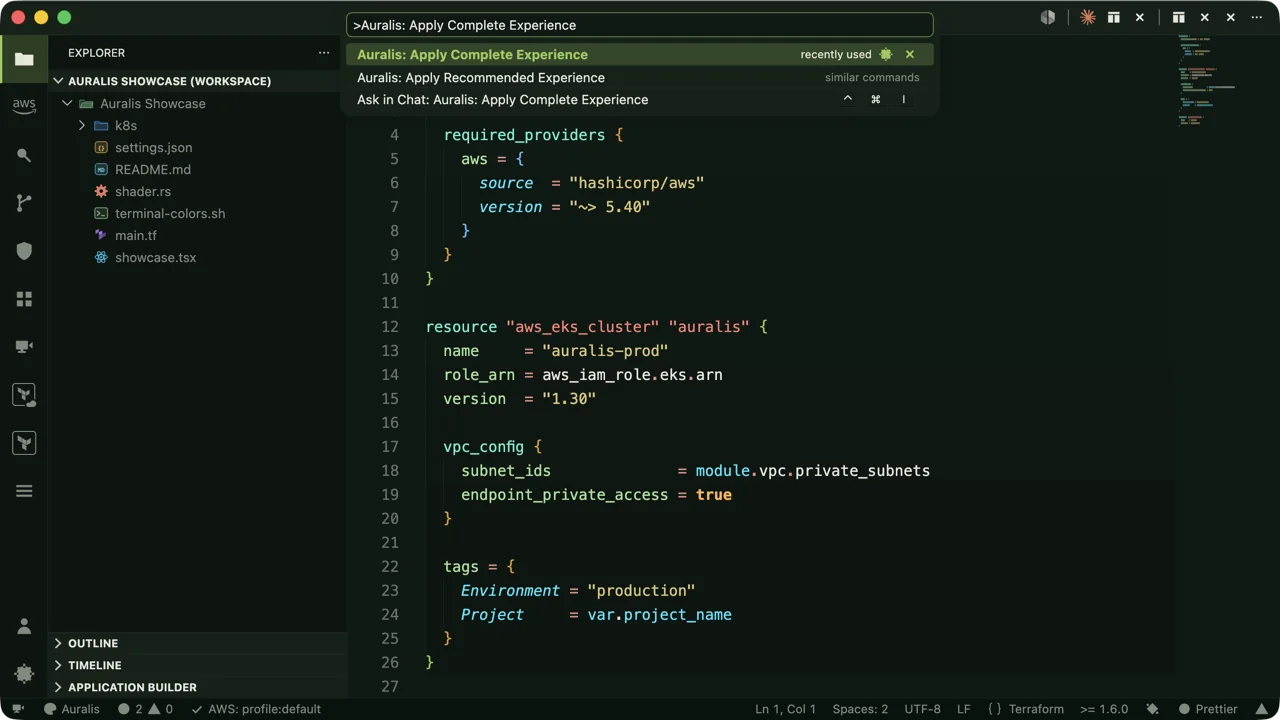Open notifications bell in status bar
The image size is (1280, 720).
(x=1260, y=709)
